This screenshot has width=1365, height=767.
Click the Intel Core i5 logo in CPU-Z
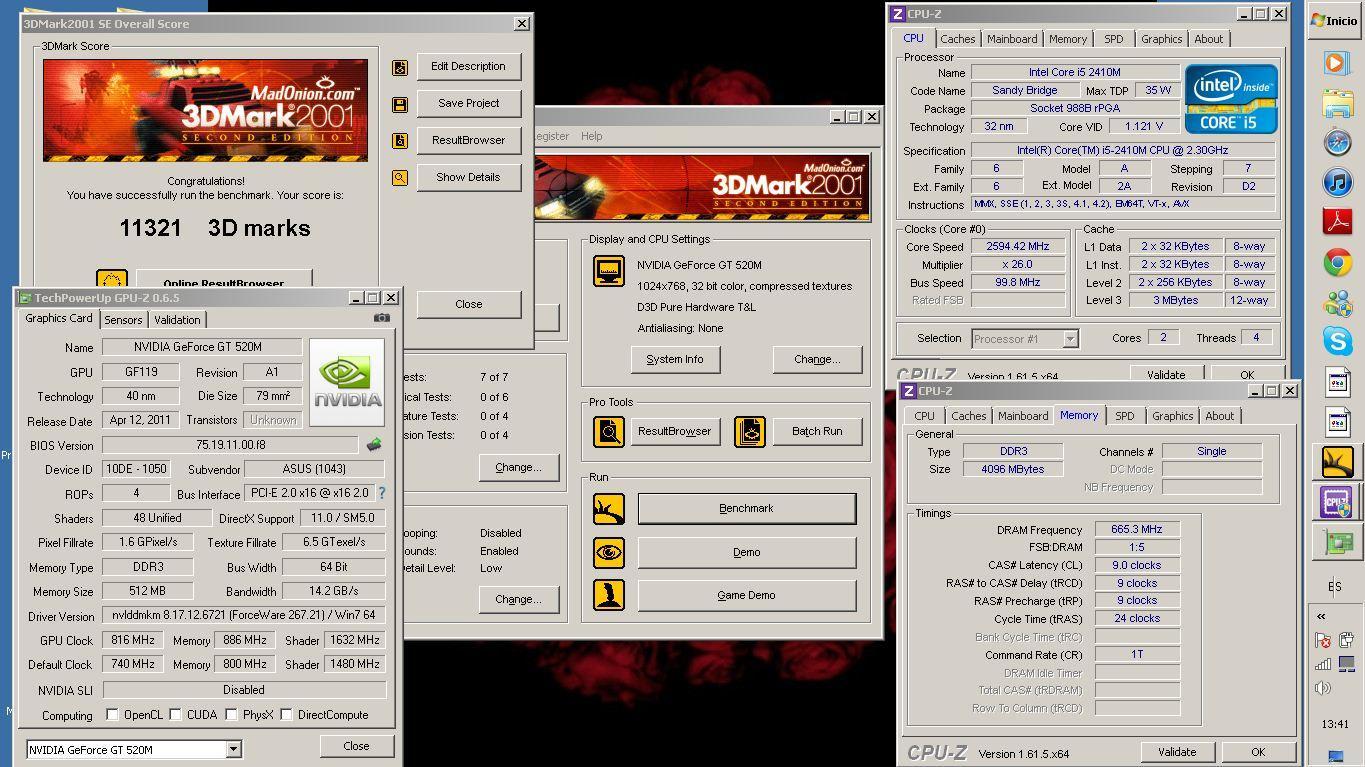(x=1231, y=99)
